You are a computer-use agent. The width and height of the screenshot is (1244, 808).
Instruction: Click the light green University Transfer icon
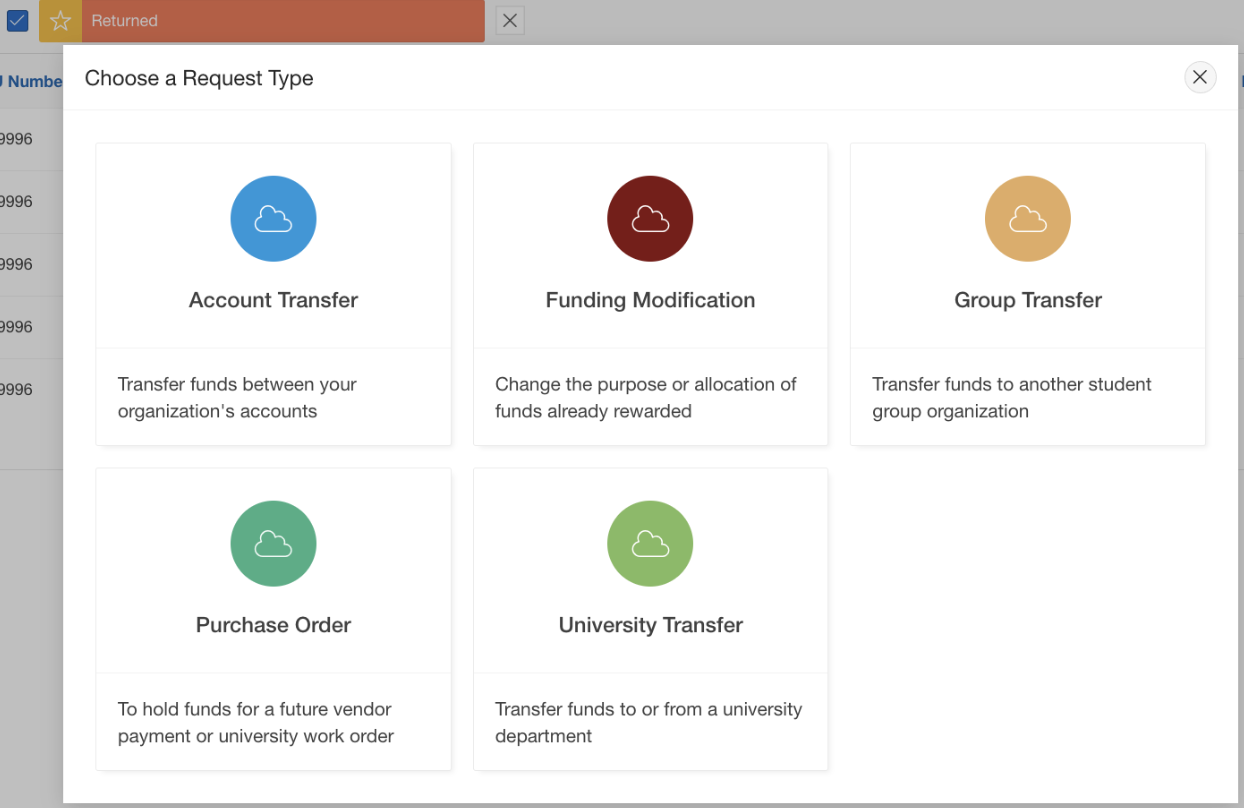click(x=650, y=544)
